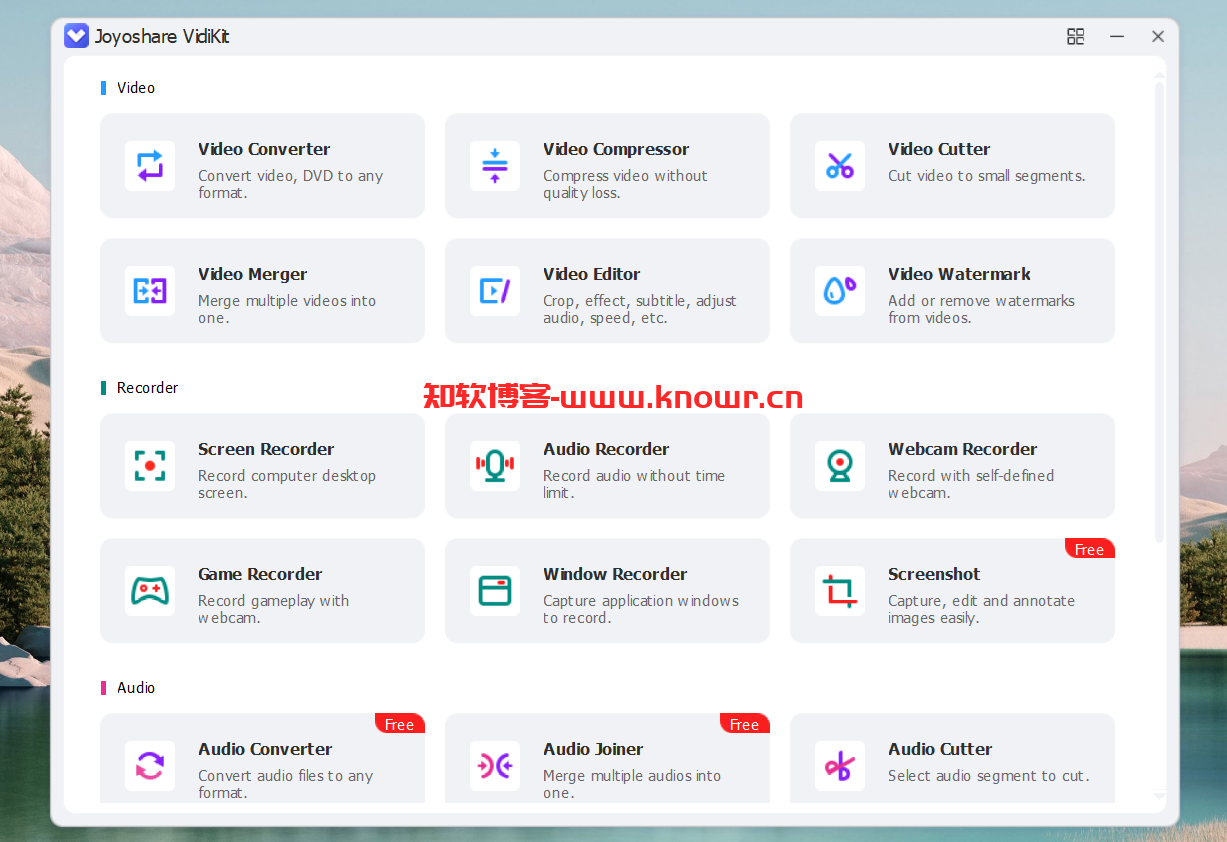This screenshot has height=842, width=1227.
Task: Select the Window Recorder icon
Action: point(495,591)
